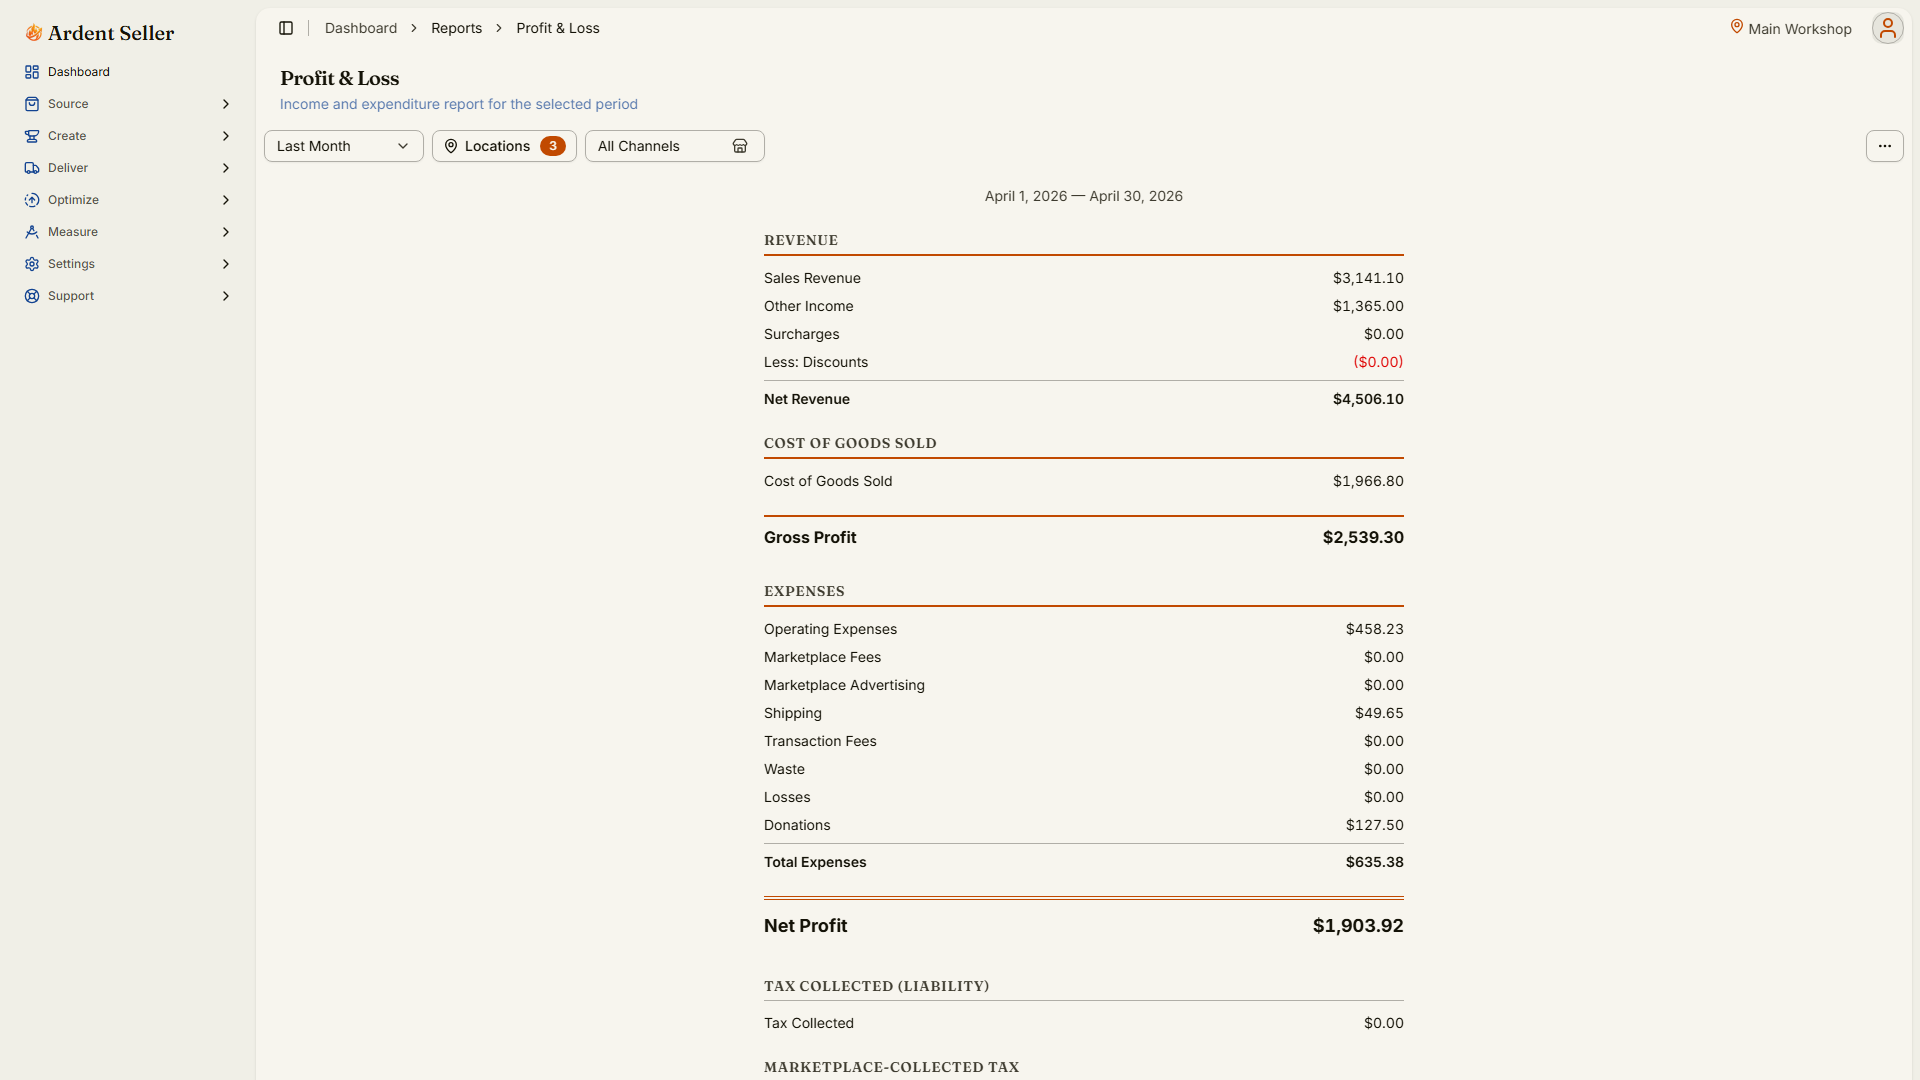Click the Deliver truck icon
The height and width of the screenshot is (1080, 1920).
click(x=32, y=168)
